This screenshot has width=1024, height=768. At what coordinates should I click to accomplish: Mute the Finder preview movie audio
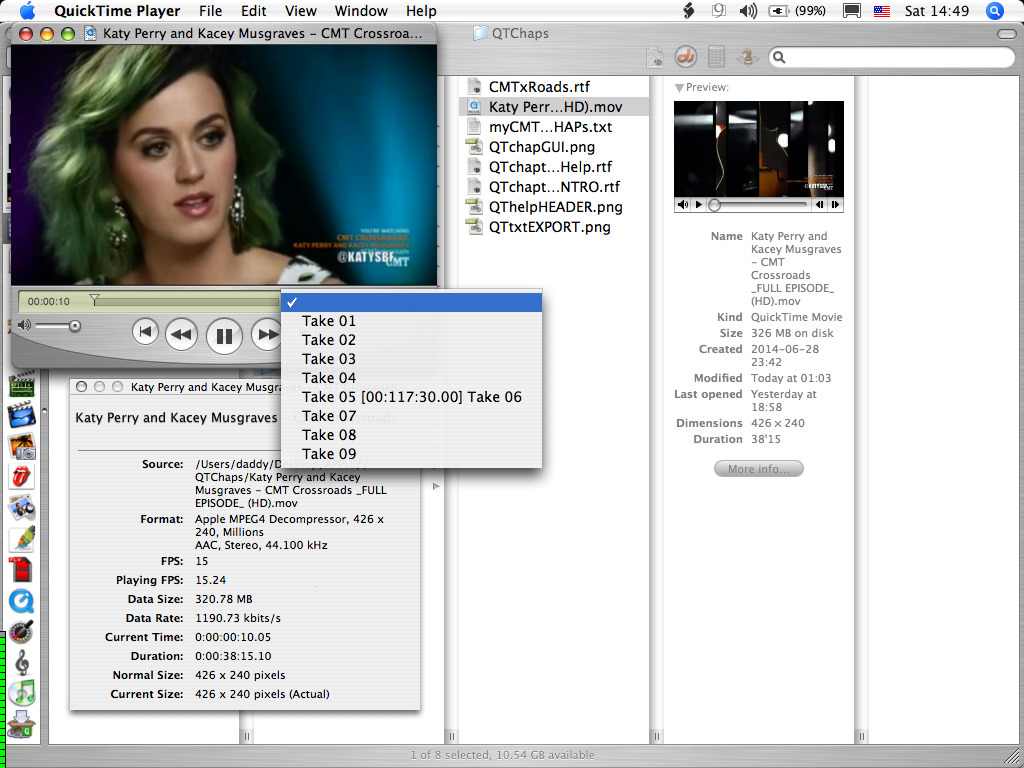(683, 204)
